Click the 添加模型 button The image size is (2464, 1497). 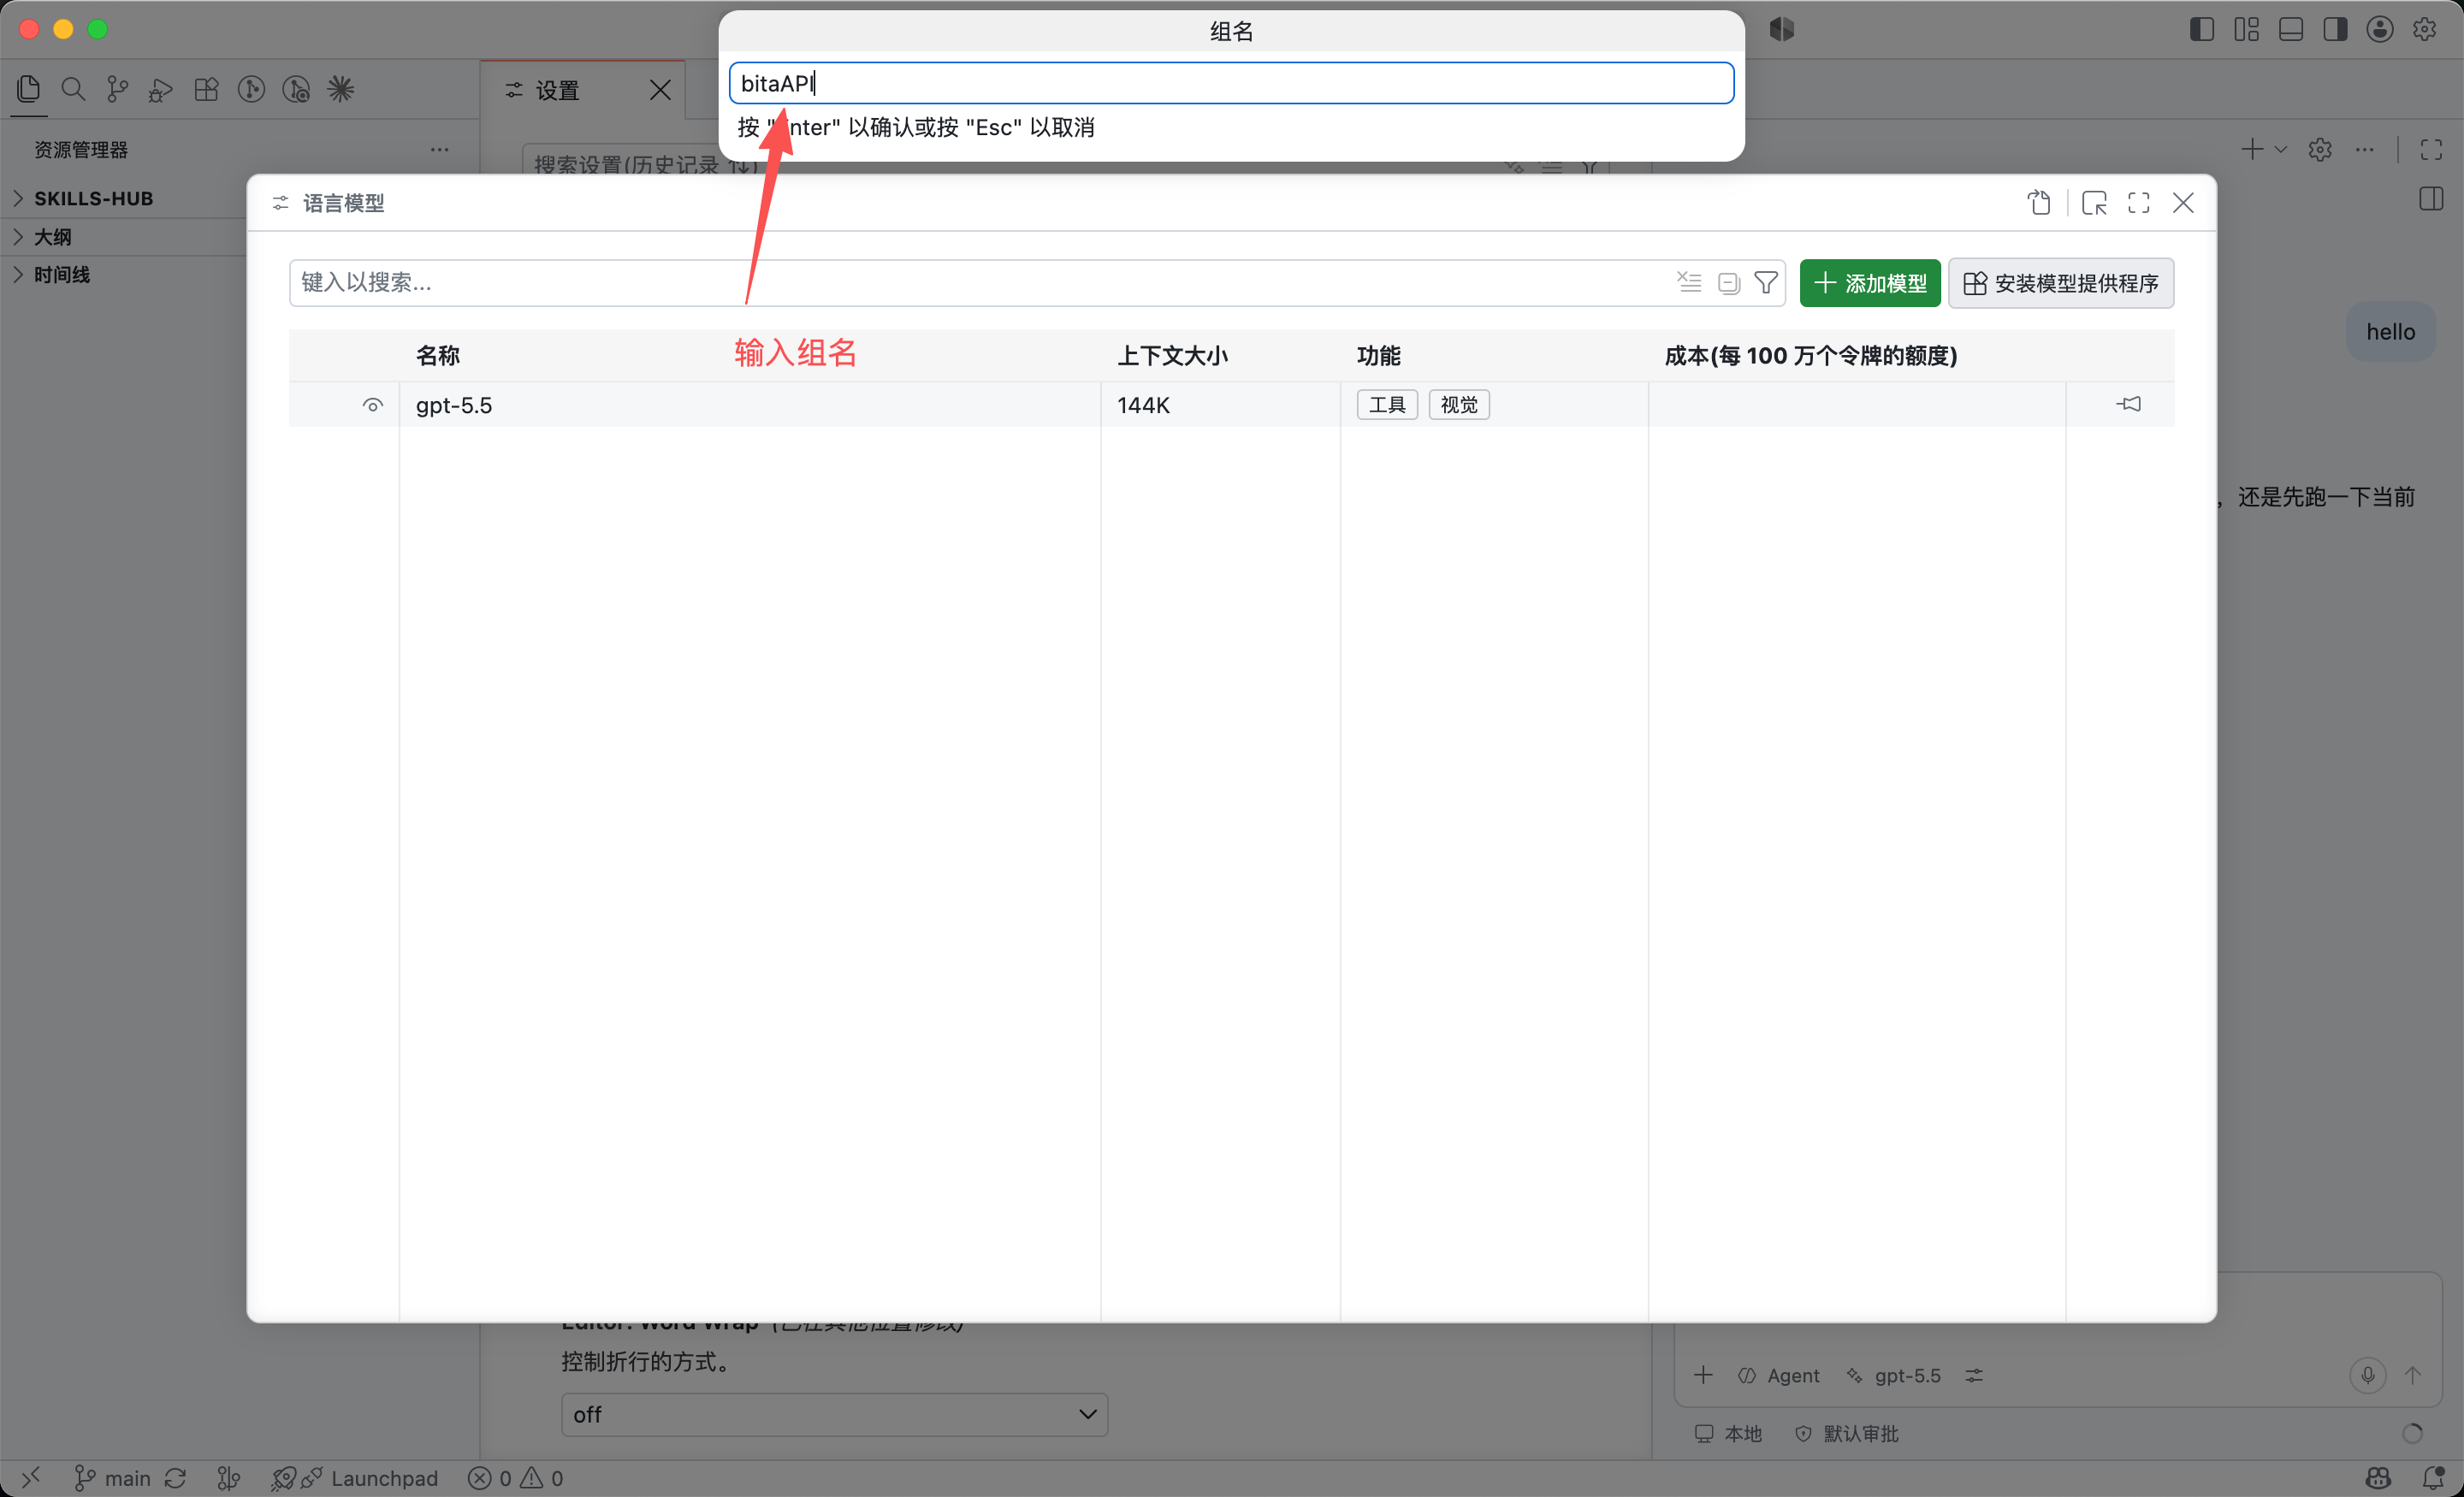tap(1870, 283)
